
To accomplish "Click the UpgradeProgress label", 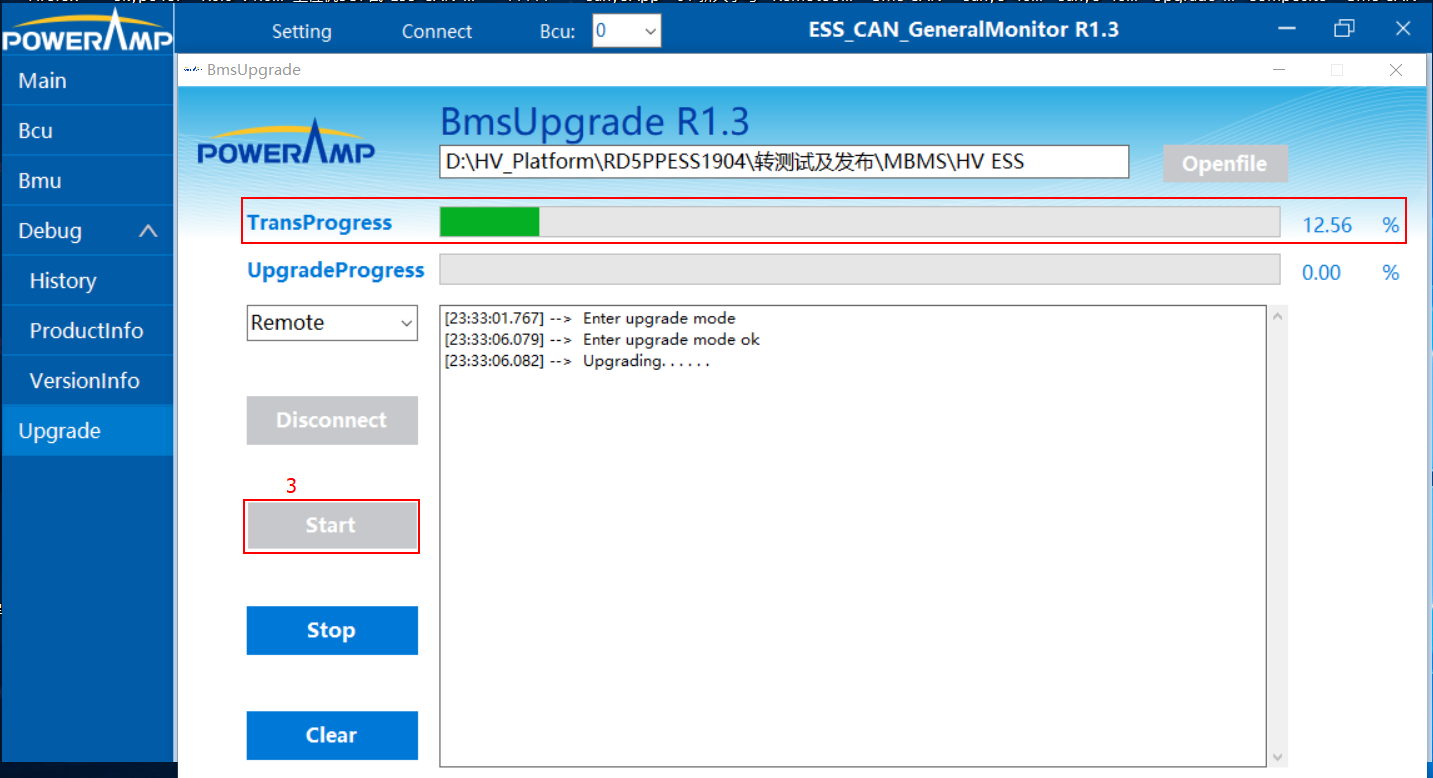I will point(336,270).
